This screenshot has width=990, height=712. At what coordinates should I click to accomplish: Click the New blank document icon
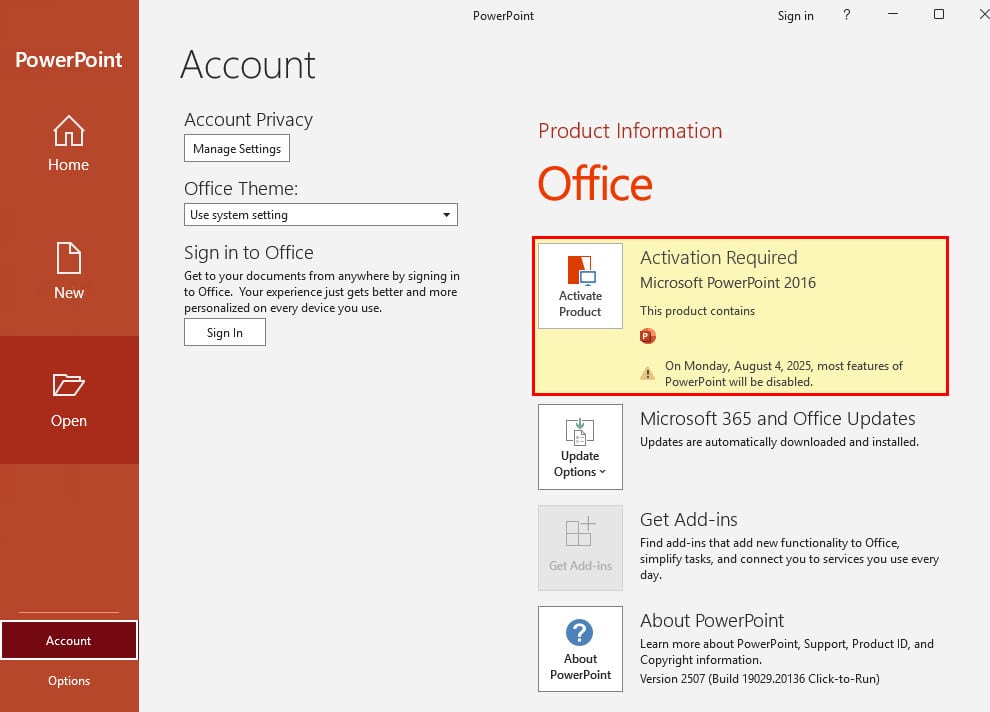[68, 258]
